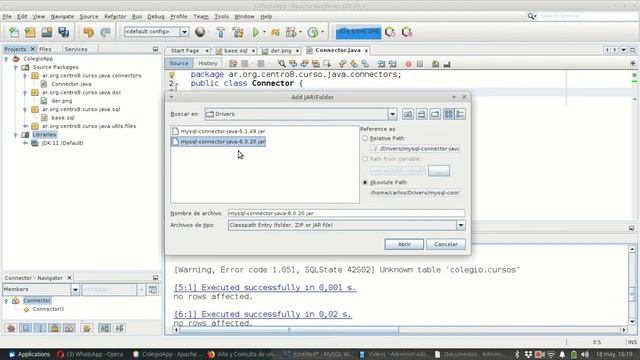Click the Open Project toolbar icon
This screenshot has height=360, width=640.
47,32
